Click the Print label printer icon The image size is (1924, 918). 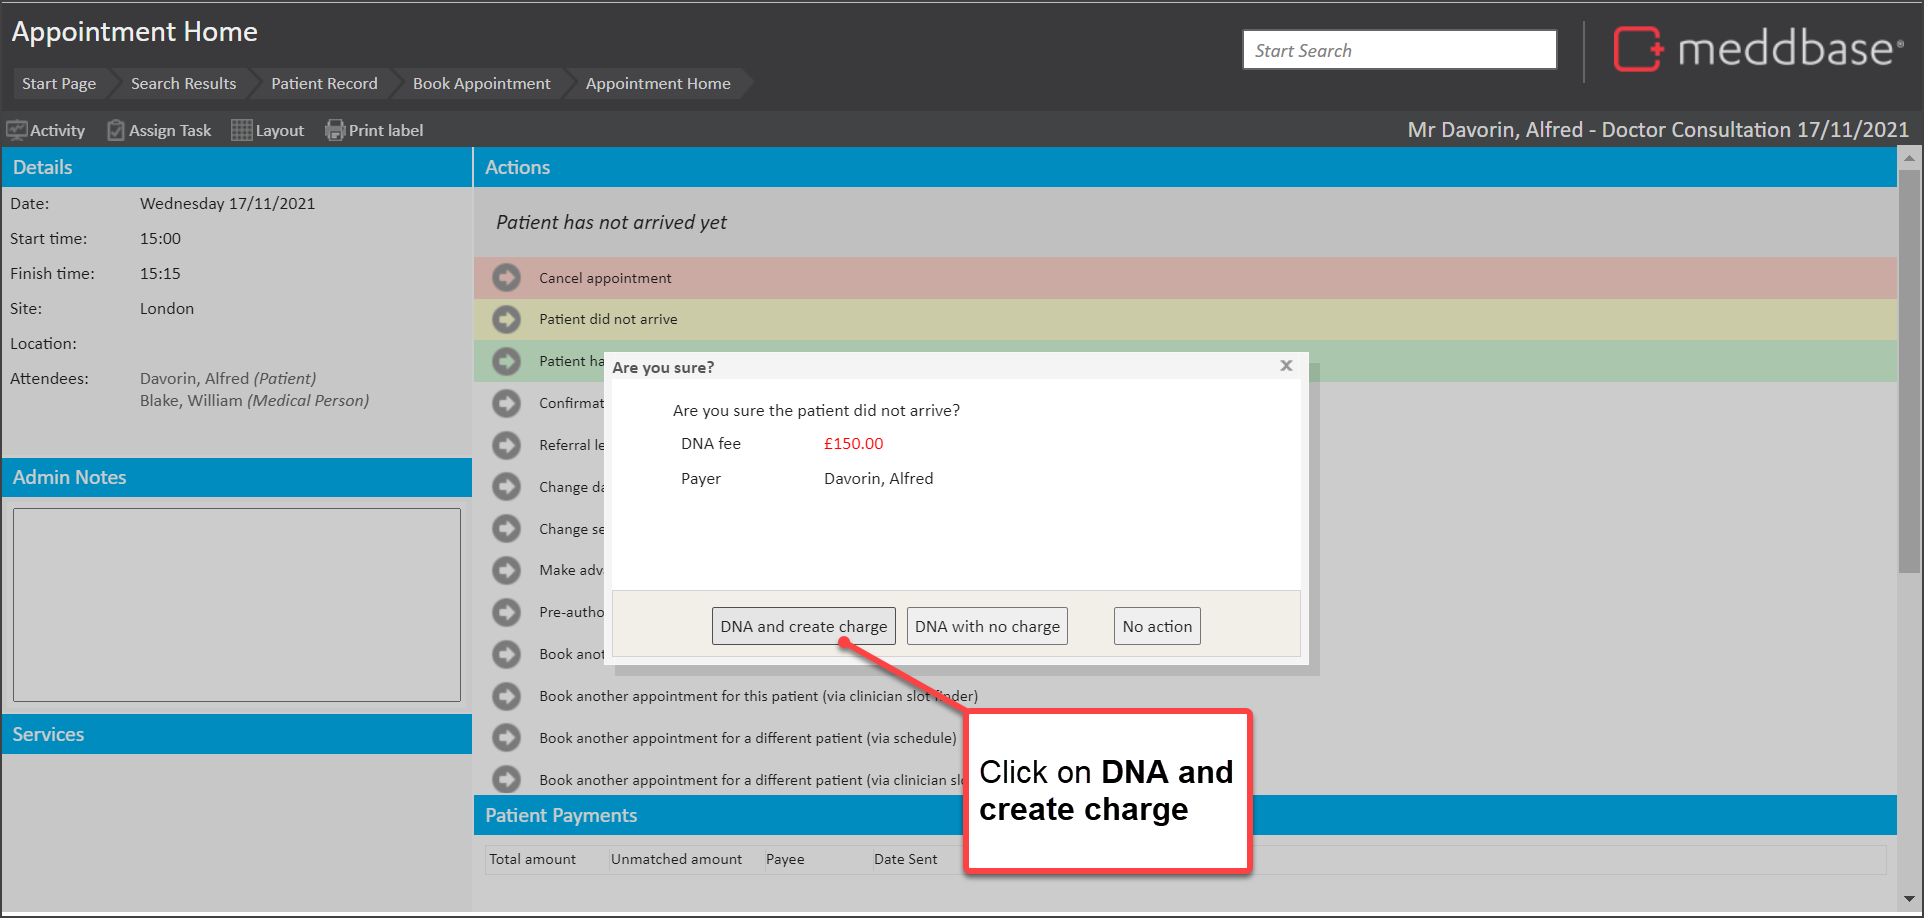coord(335,131)
